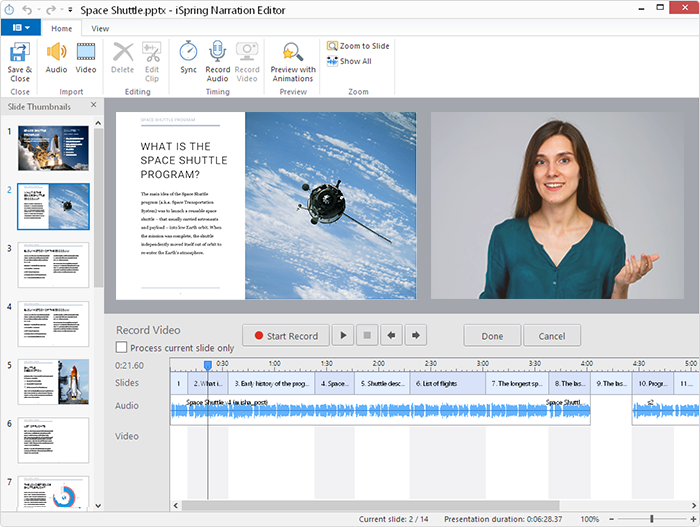Click the Cancel button
This screenshot has width=700, height=527.
click(552, 335)
